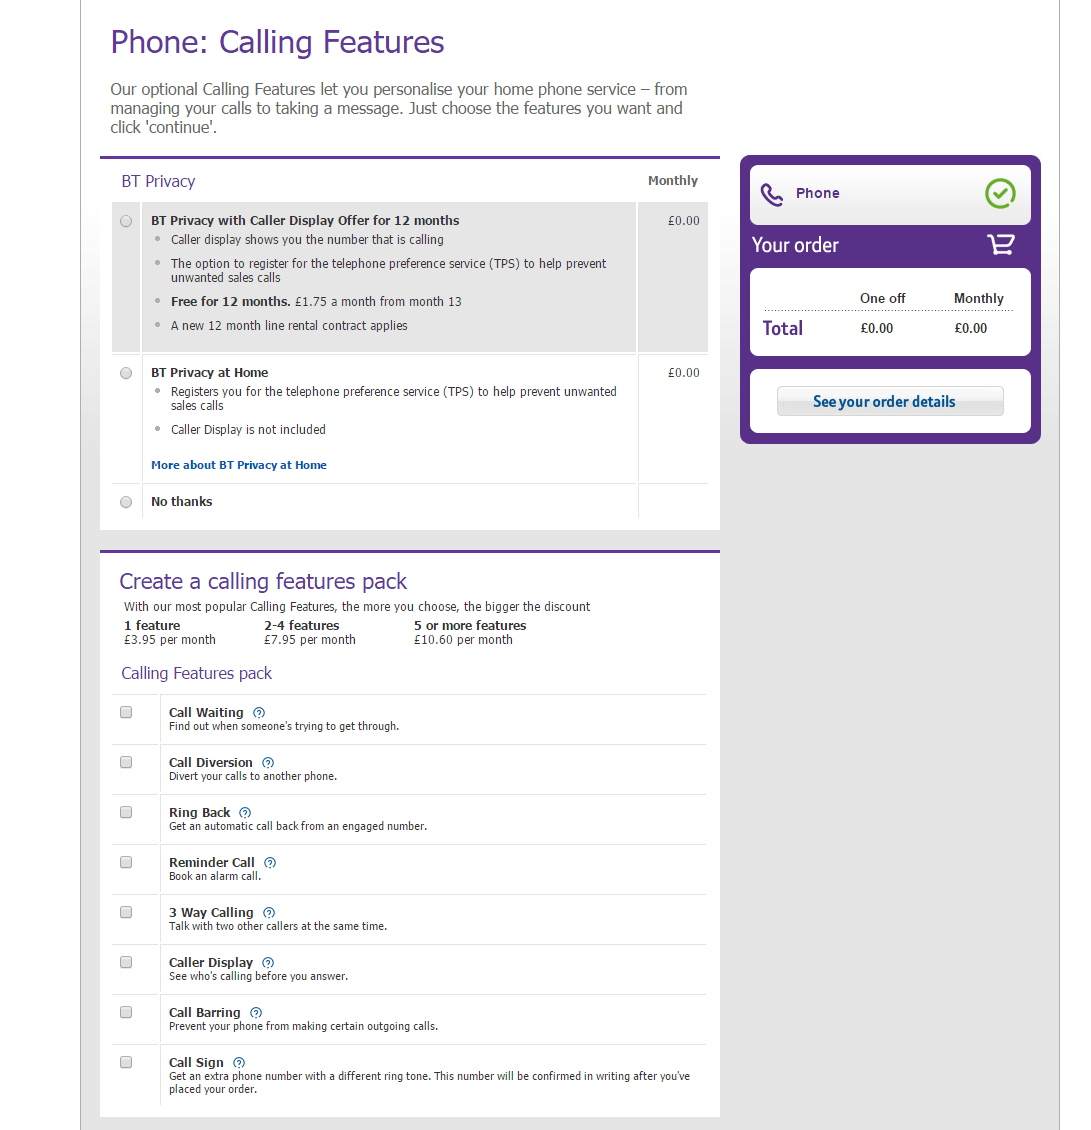Enable the Call Waiting checkbox
This screenshot has width=1091, height=1130.
(x=126, y=712)
